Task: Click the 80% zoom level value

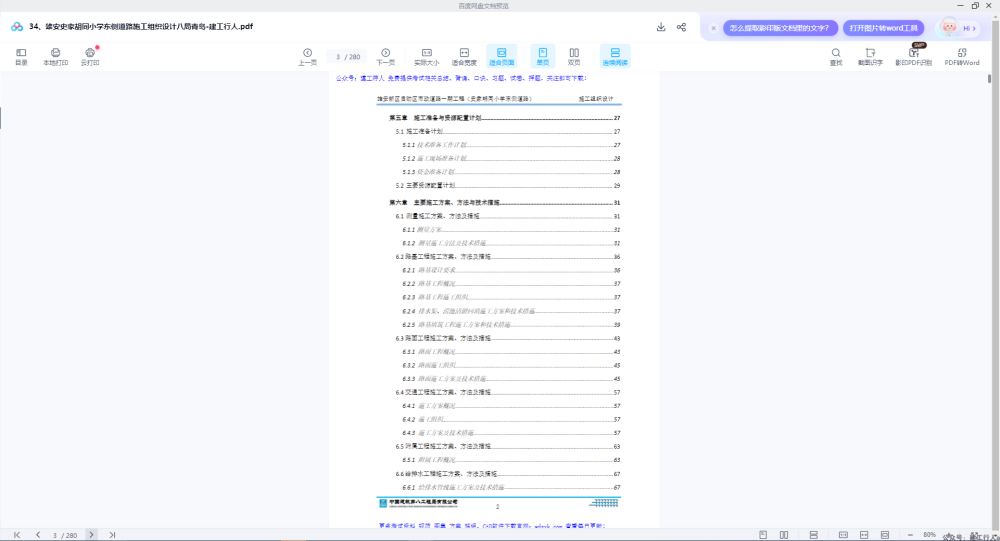Action: click(x=929, y=535)
